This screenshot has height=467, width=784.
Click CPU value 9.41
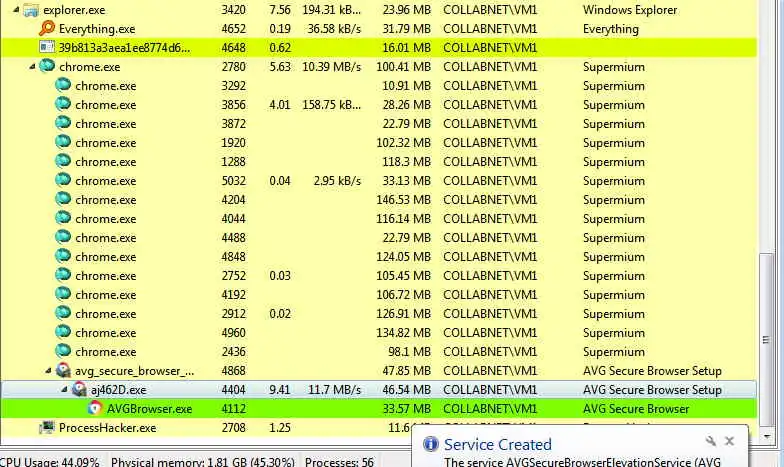tap(280, 390)
